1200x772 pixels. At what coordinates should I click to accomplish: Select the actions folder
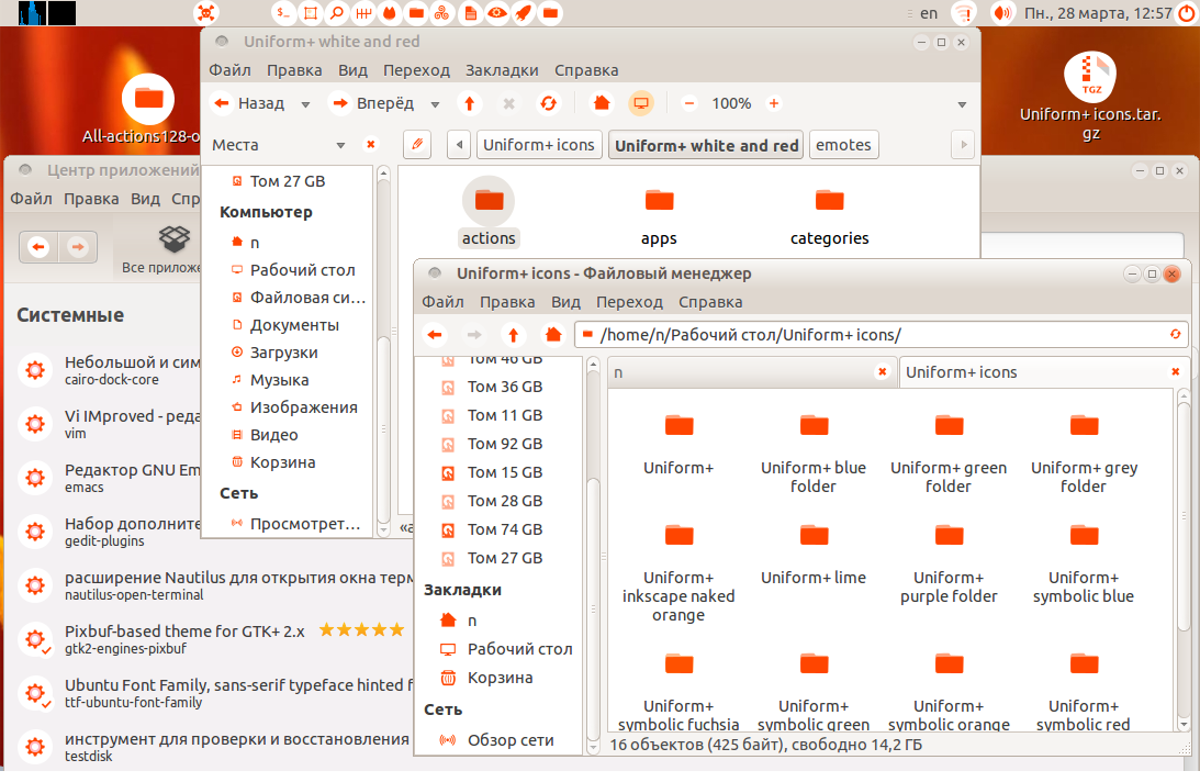point(489,211)
